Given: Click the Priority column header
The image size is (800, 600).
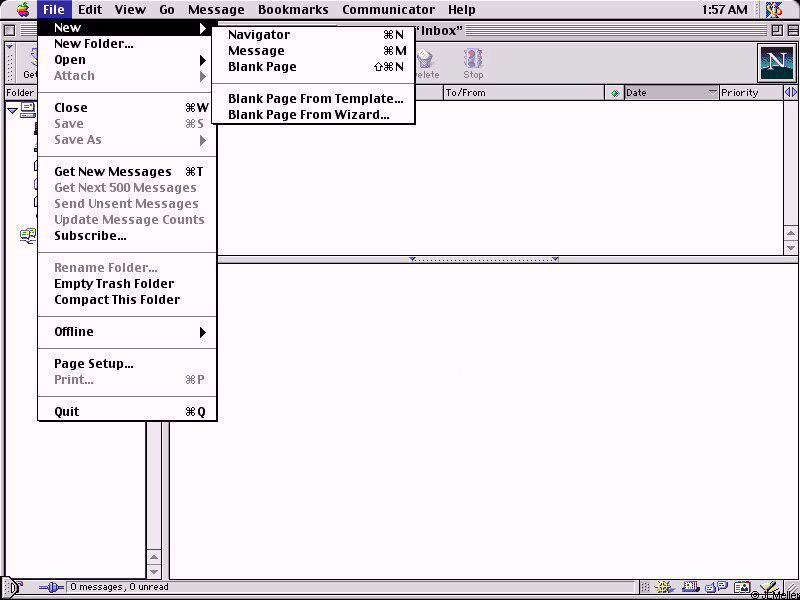Looking at the screenshot, I should click(x=750, y=93).
